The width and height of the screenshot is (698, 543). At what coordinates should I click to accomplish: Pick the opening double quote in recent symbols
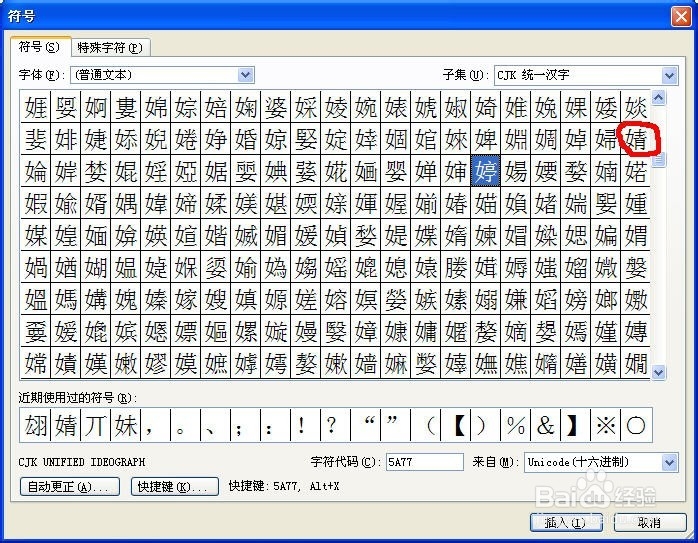click(x=366, y=425)
